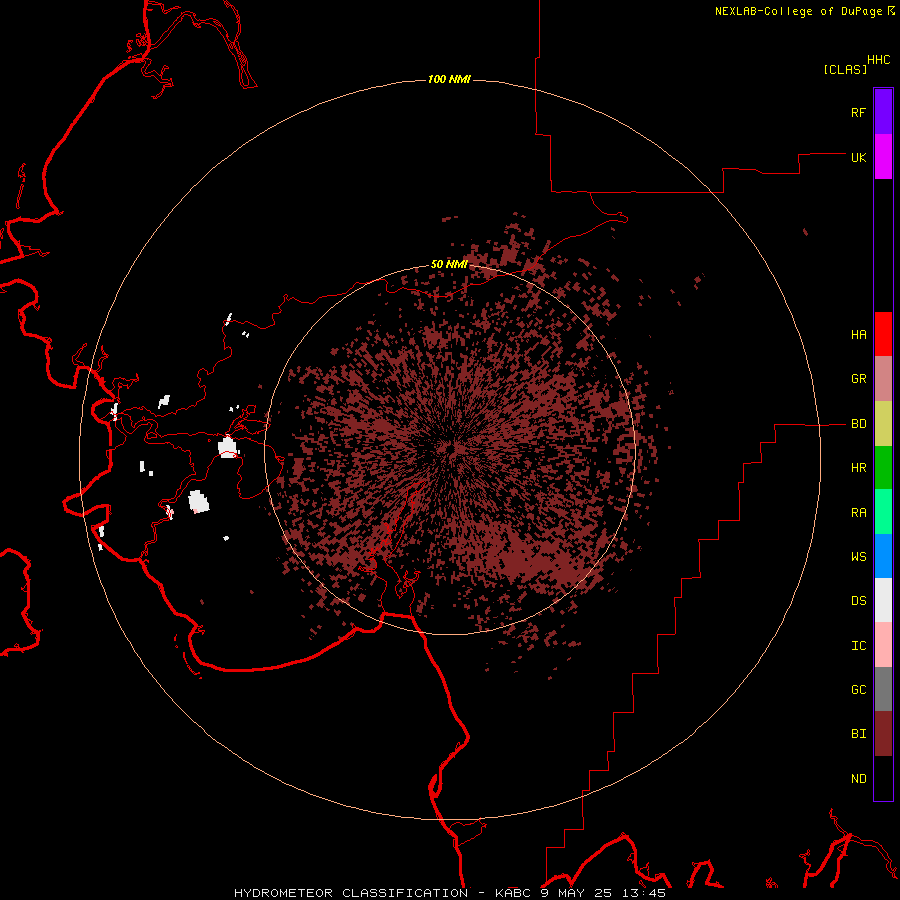
Task: Click the 'DS' legend label
Action: 858,601
